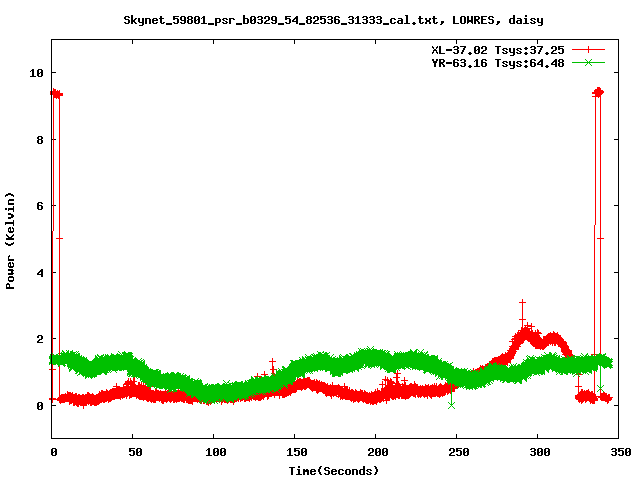Image resolution: width=640 pixels, height=480 pixels.
Task: Click the Power (Kelvin) y-axis label
Action: pos(10,241)
